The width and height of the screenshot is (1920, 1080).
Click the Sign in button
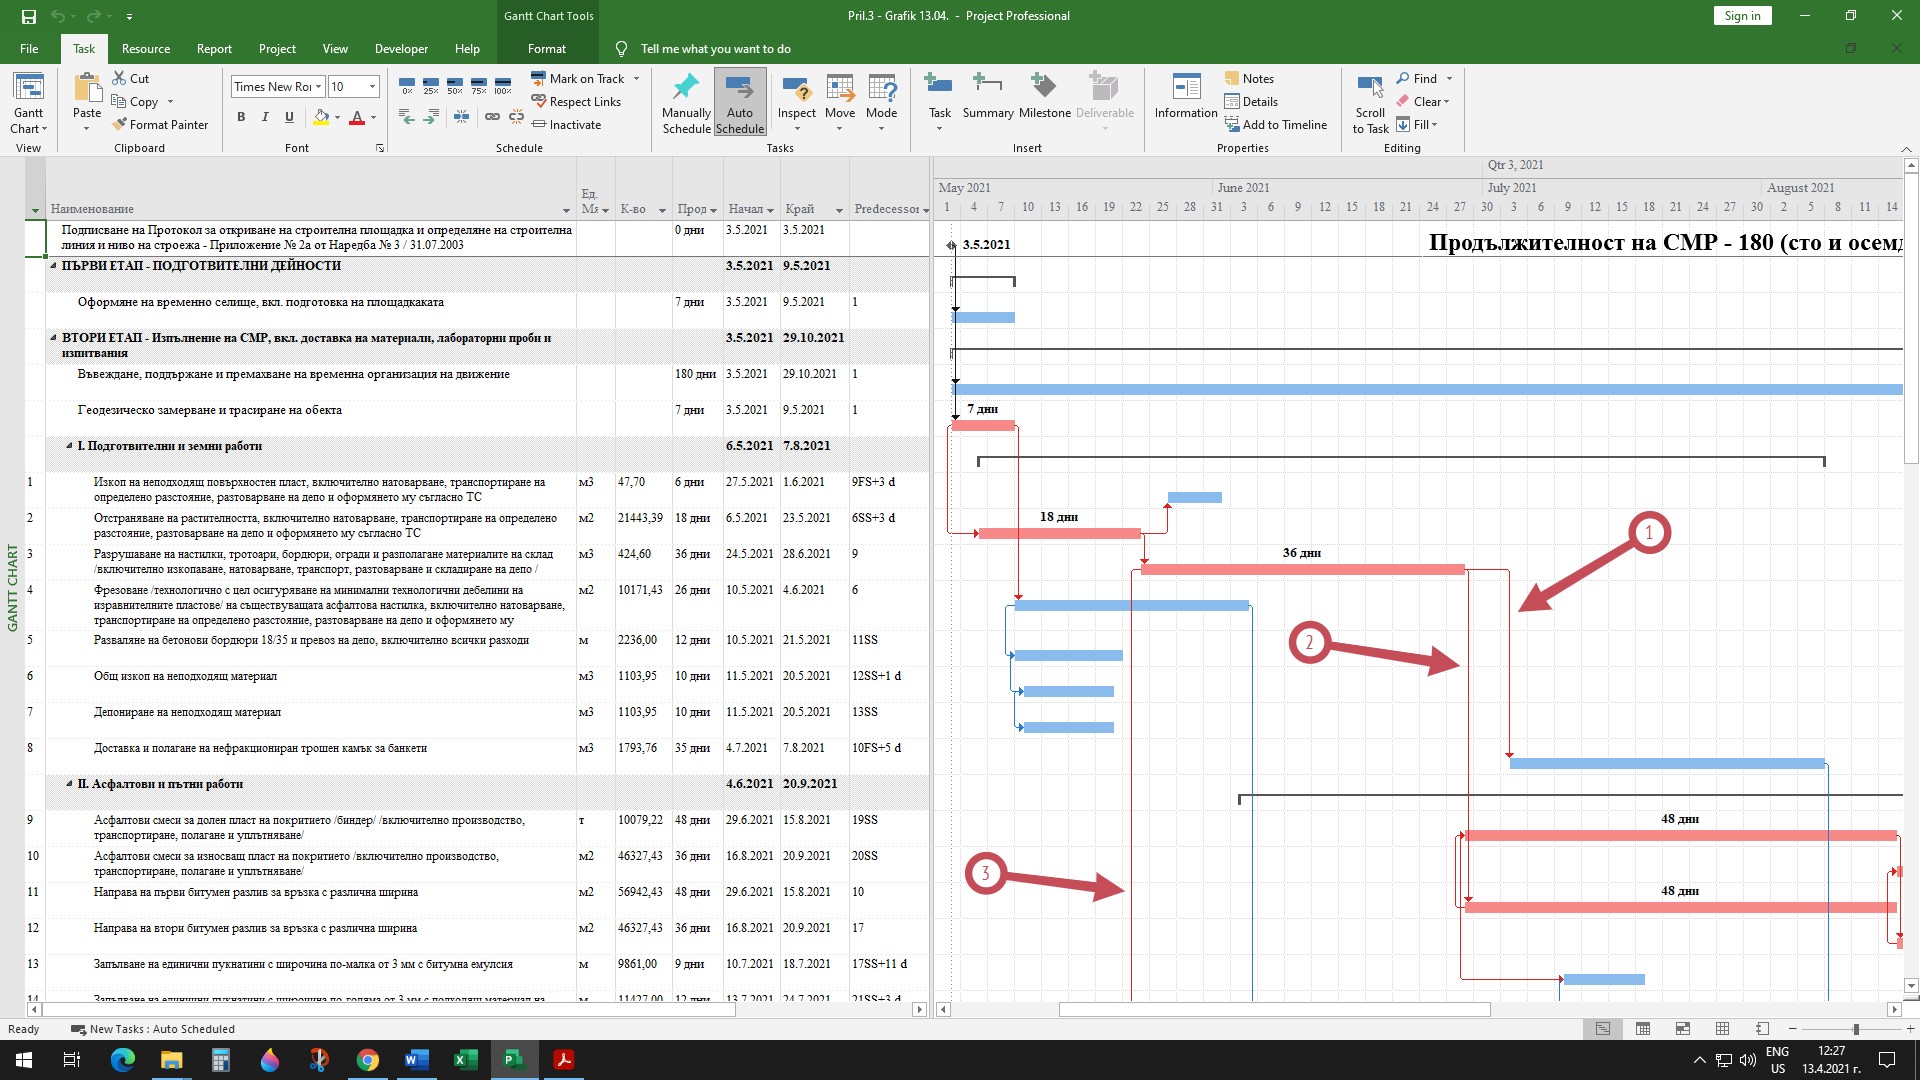(x=1742, y=16)
